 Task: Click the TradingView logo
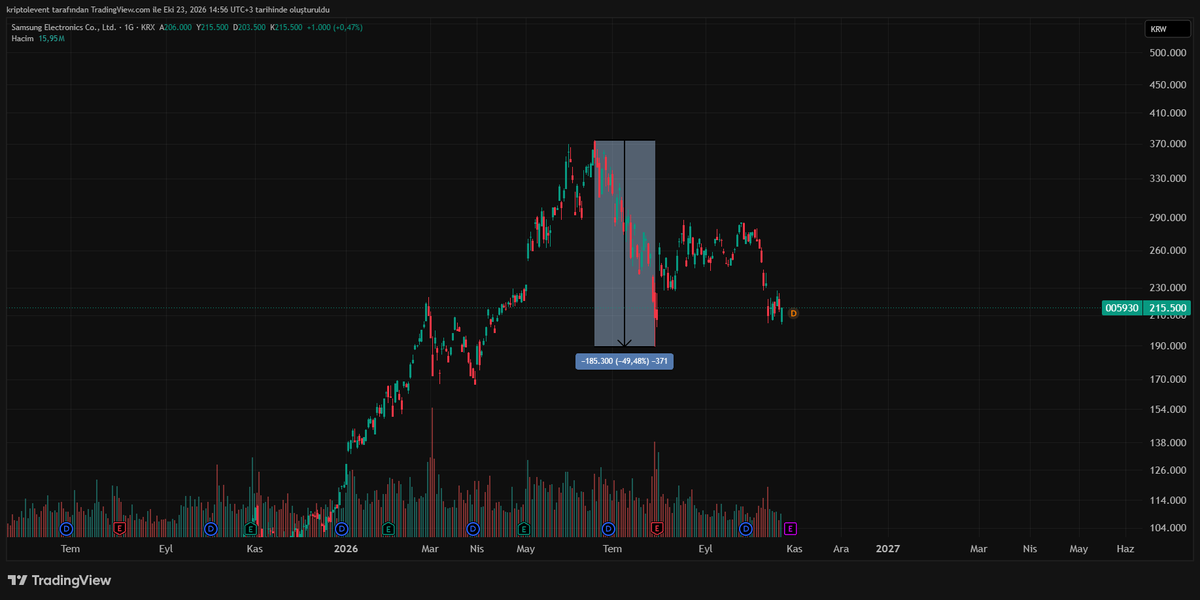[59, 580]
